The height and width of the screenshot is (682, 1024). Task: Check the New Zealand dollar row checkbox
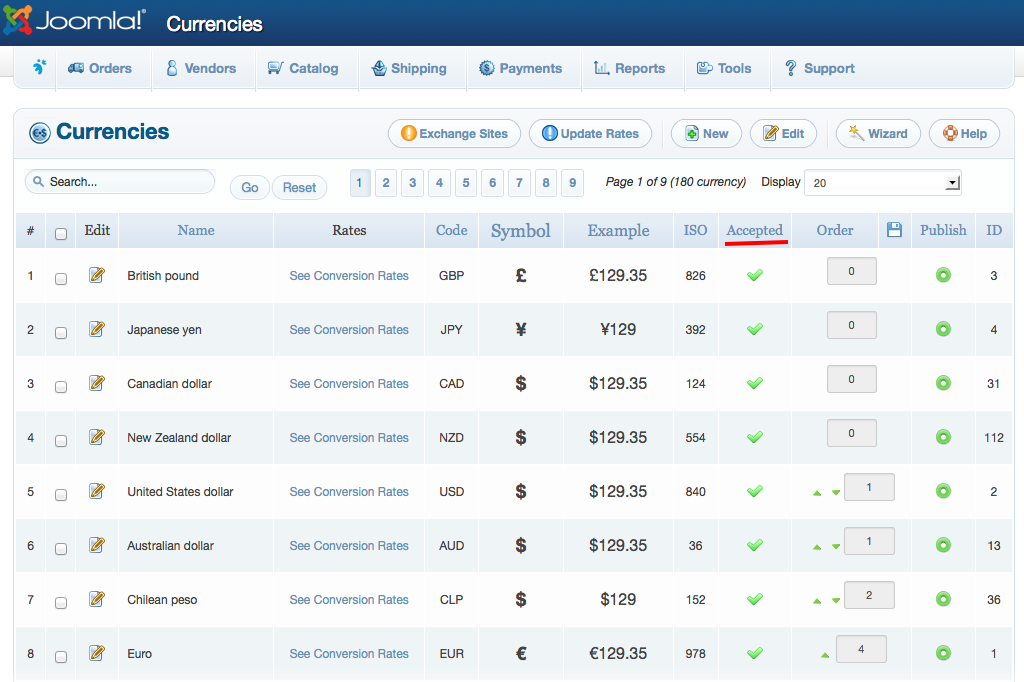[61, 441]
